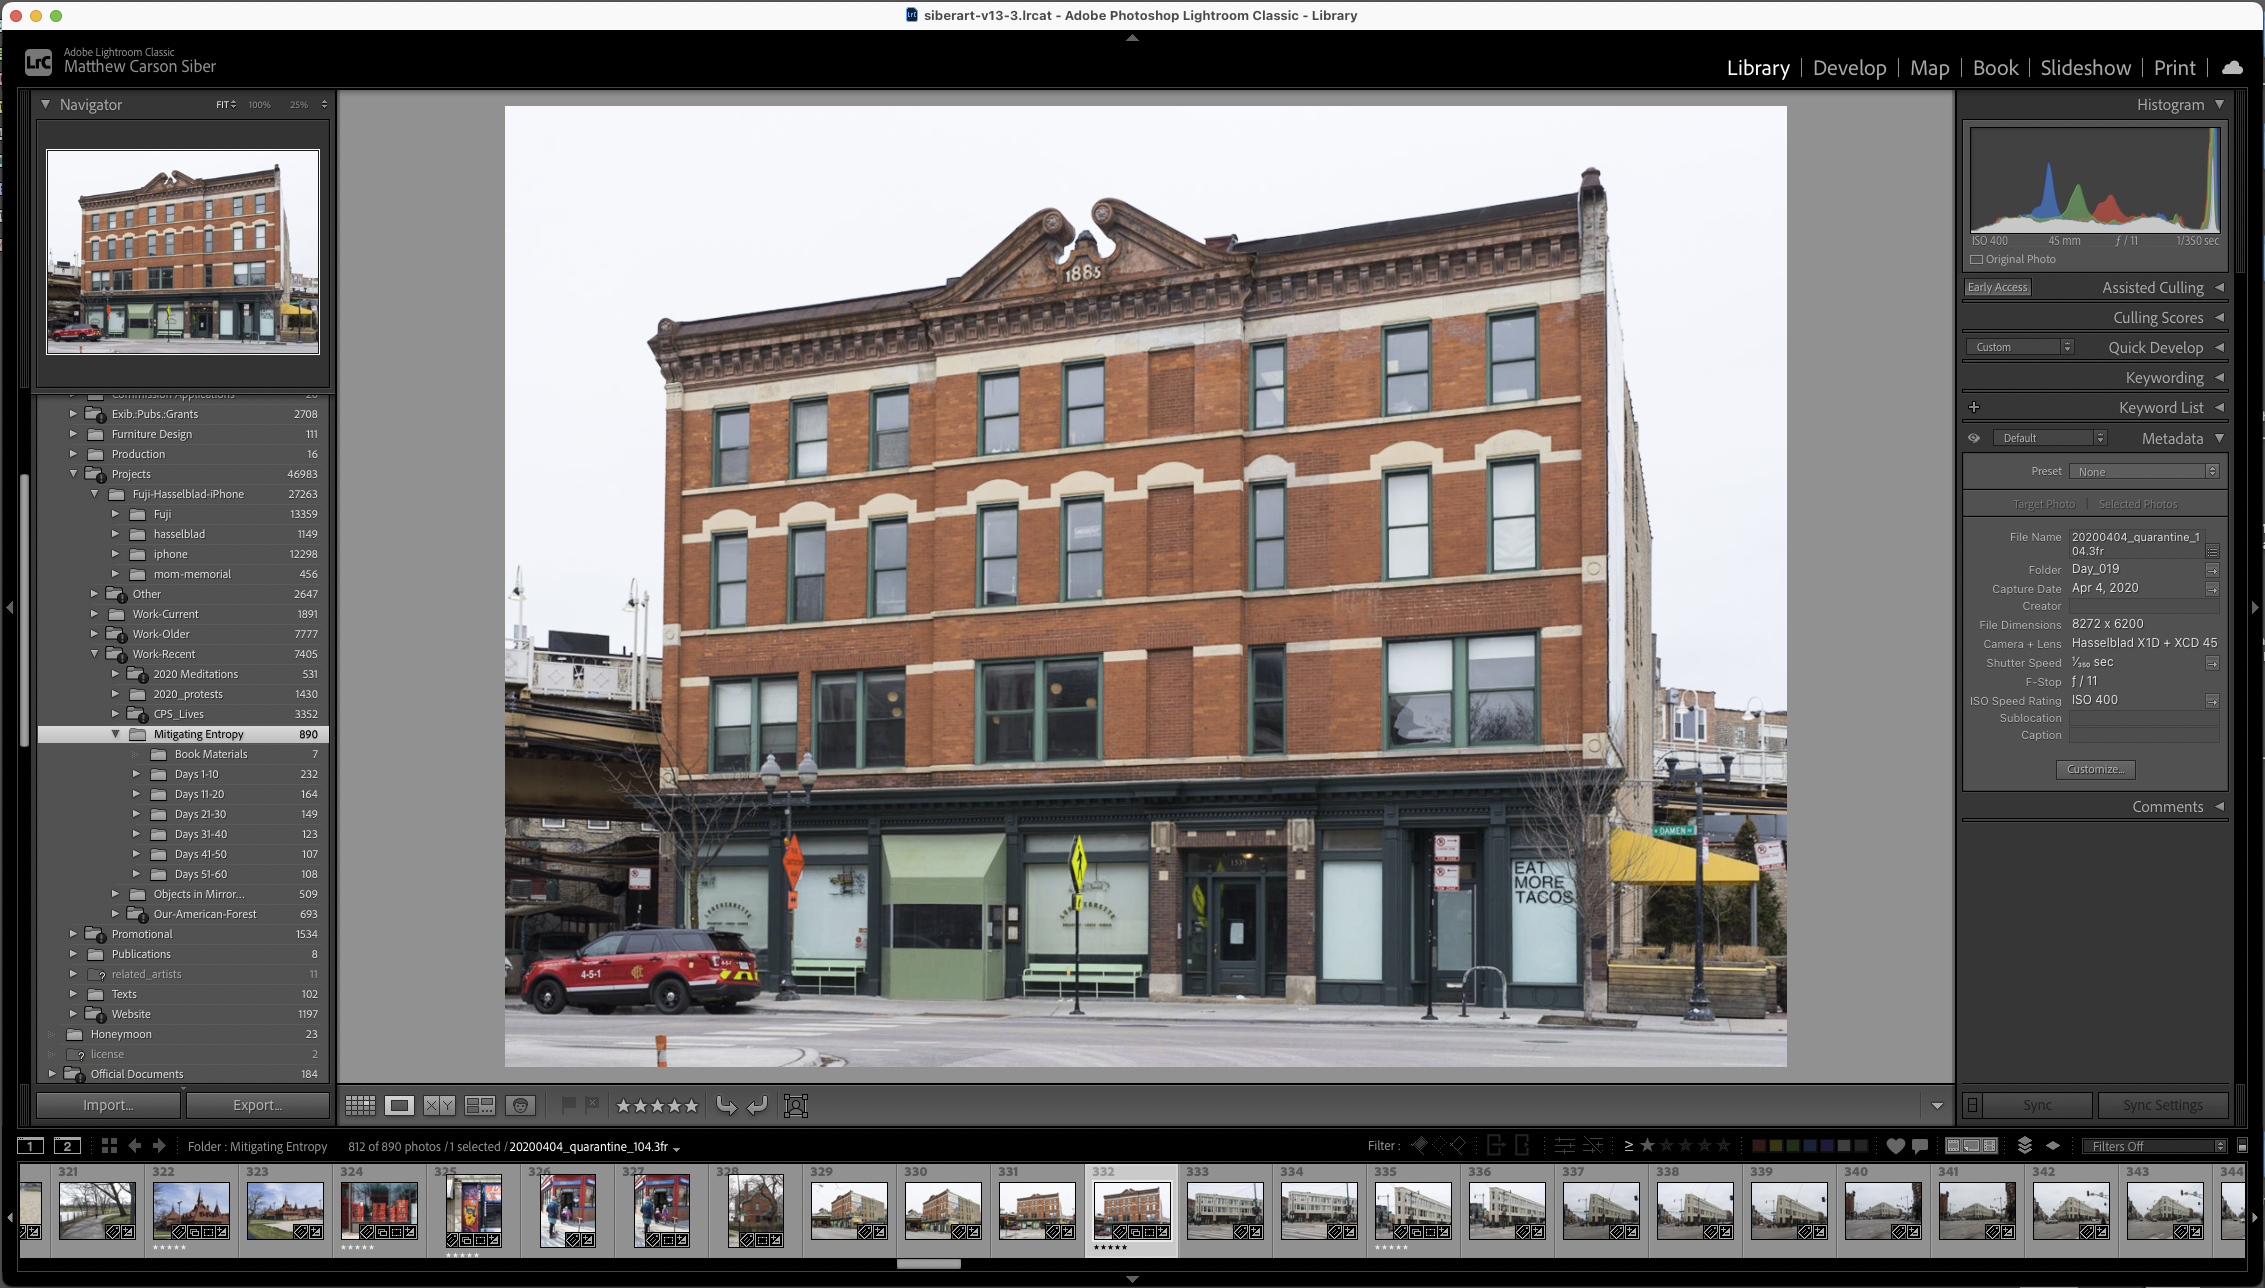
Task: Collapse the Navigator panel
Action: [x=45, y=104]
